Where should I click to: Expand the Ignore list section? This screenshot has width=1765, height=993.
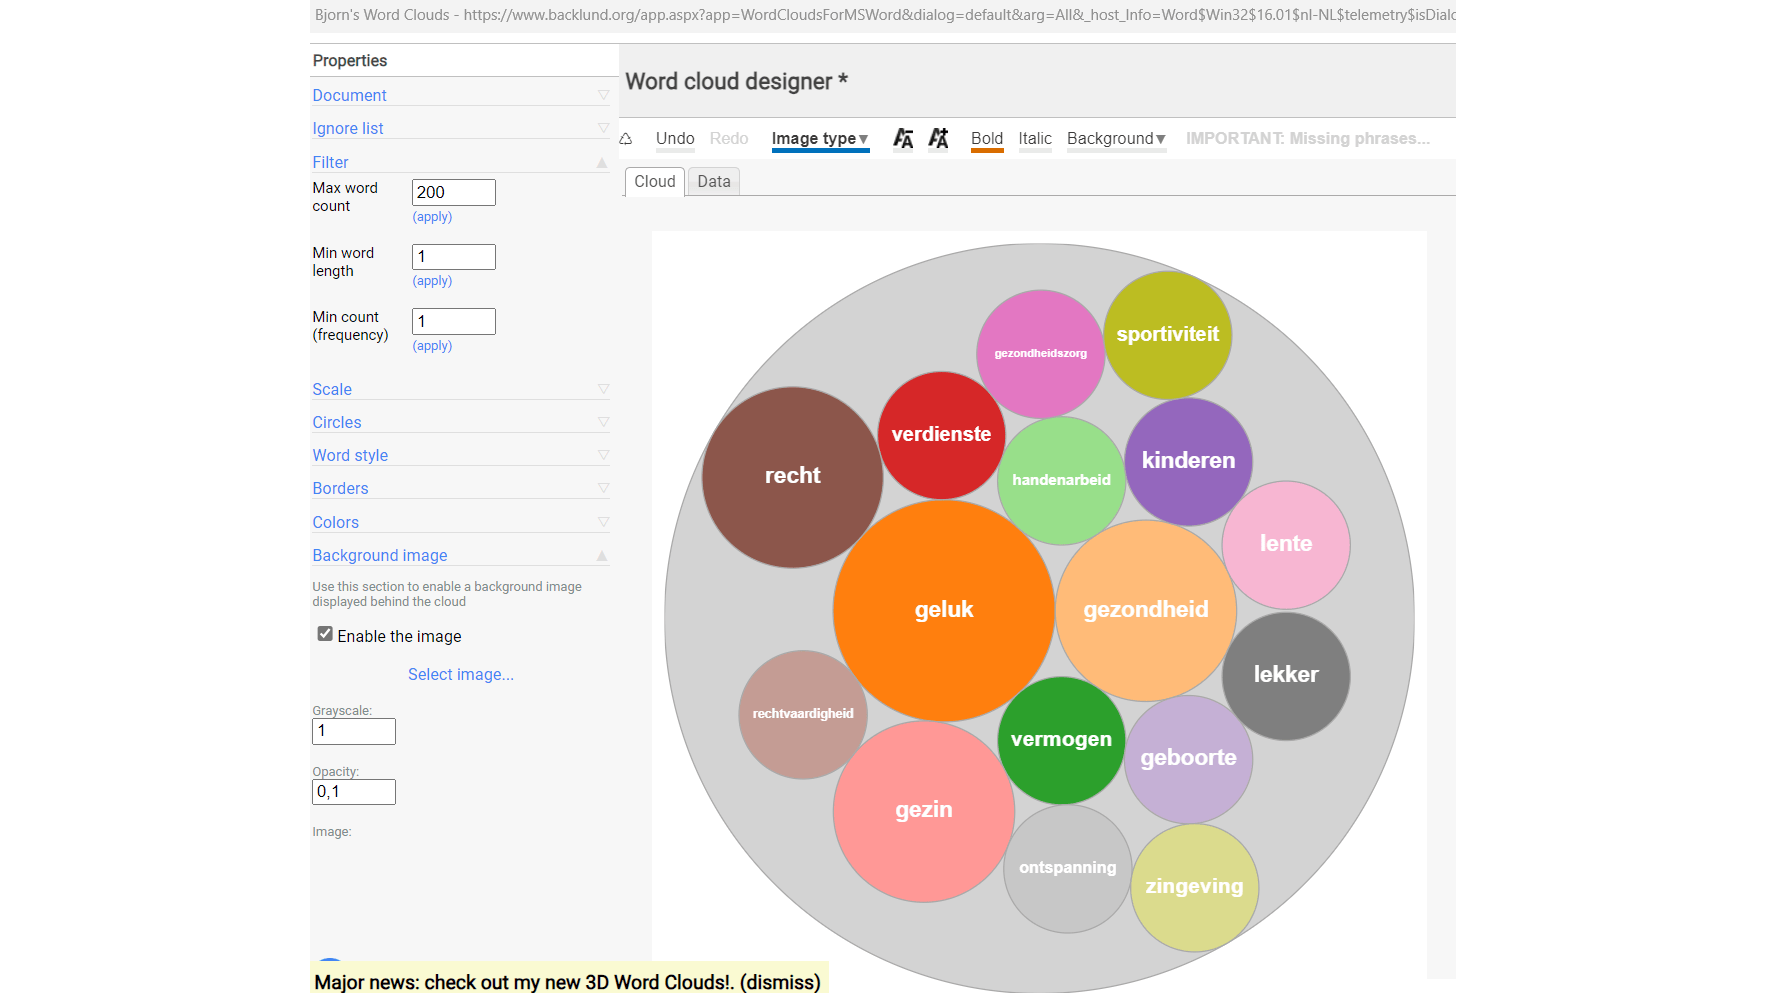coord(460,128)
